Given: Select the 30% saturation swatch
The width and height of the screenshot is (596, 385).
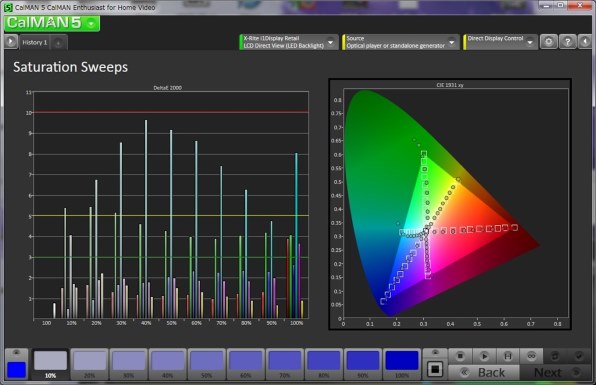Looking at the screenshot, I should [x=128, y=364].
